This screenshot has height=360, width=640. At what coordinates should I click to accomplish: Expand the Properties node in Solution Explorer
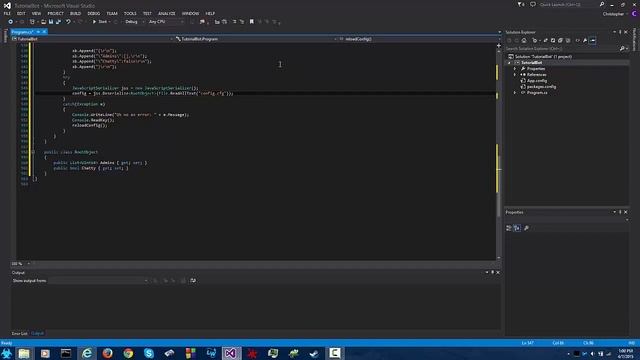pos(515,69)
